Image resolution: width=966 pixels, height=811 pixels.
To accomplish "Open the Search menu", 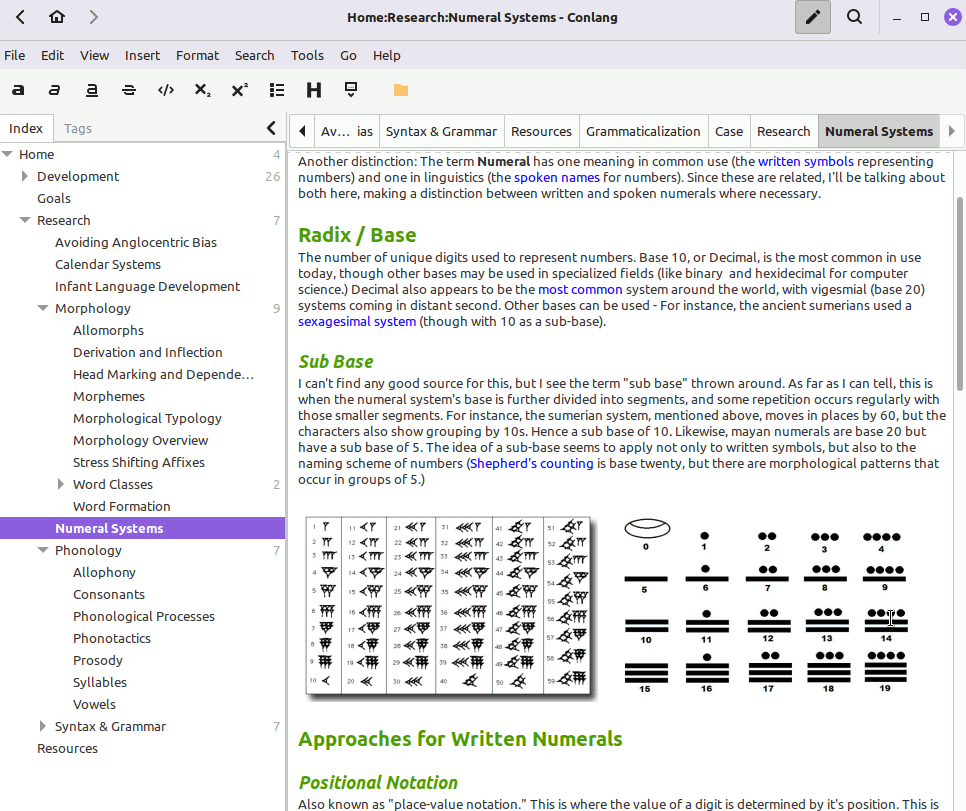I will (x=254, y=55).
